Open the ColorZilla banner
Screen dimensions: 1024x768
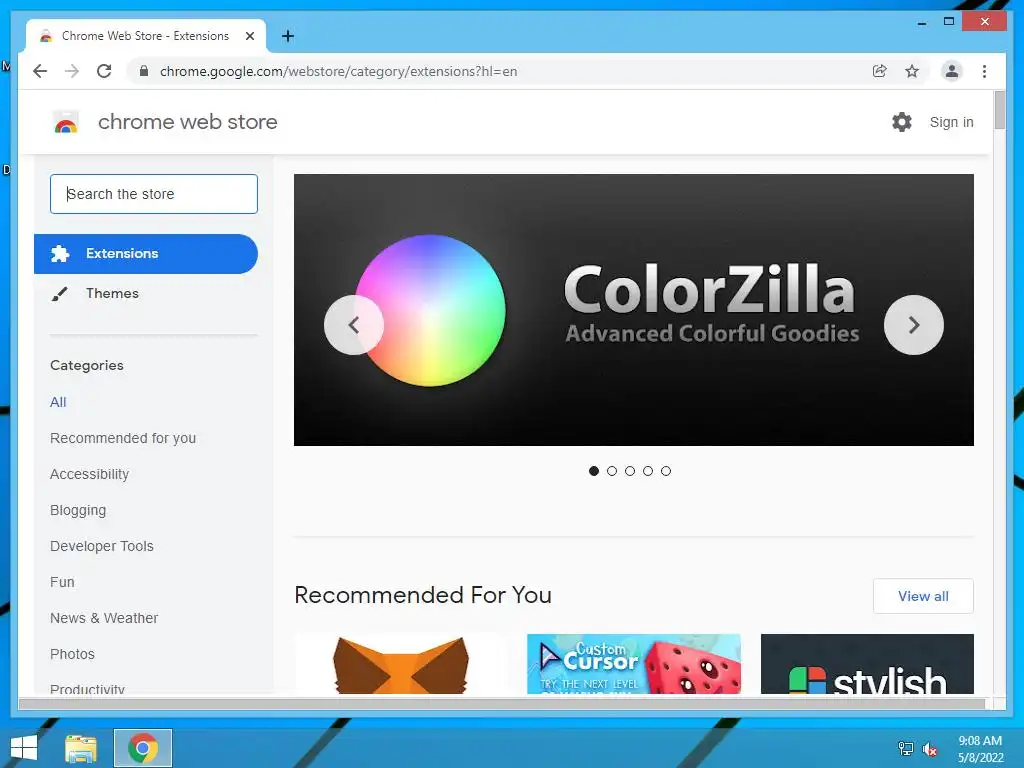[x=633, y=310]
